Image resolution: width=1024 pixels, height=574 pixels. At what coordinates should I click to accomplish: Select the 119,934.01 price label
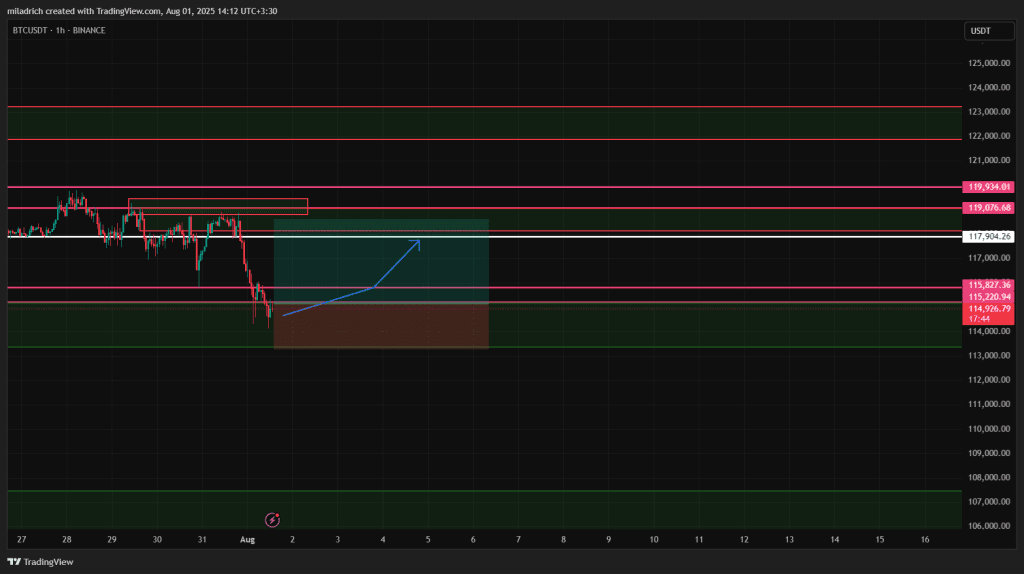tap(991, 187)
